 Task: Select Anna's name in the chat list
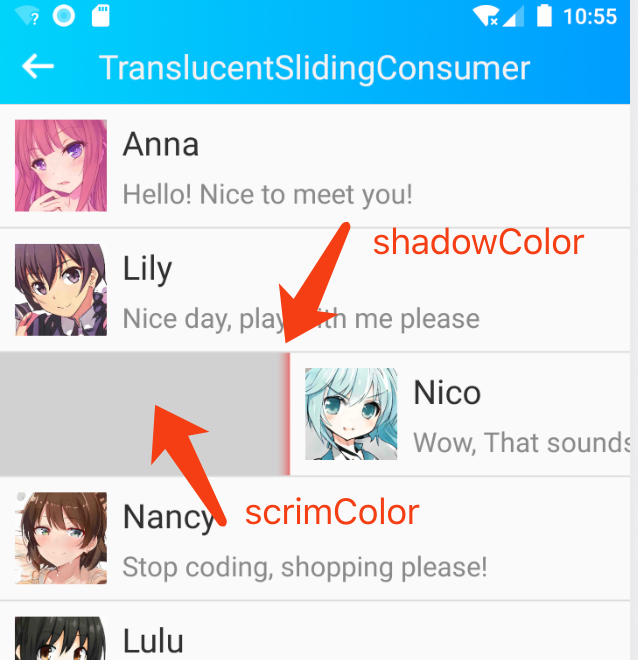click(160, 144)
